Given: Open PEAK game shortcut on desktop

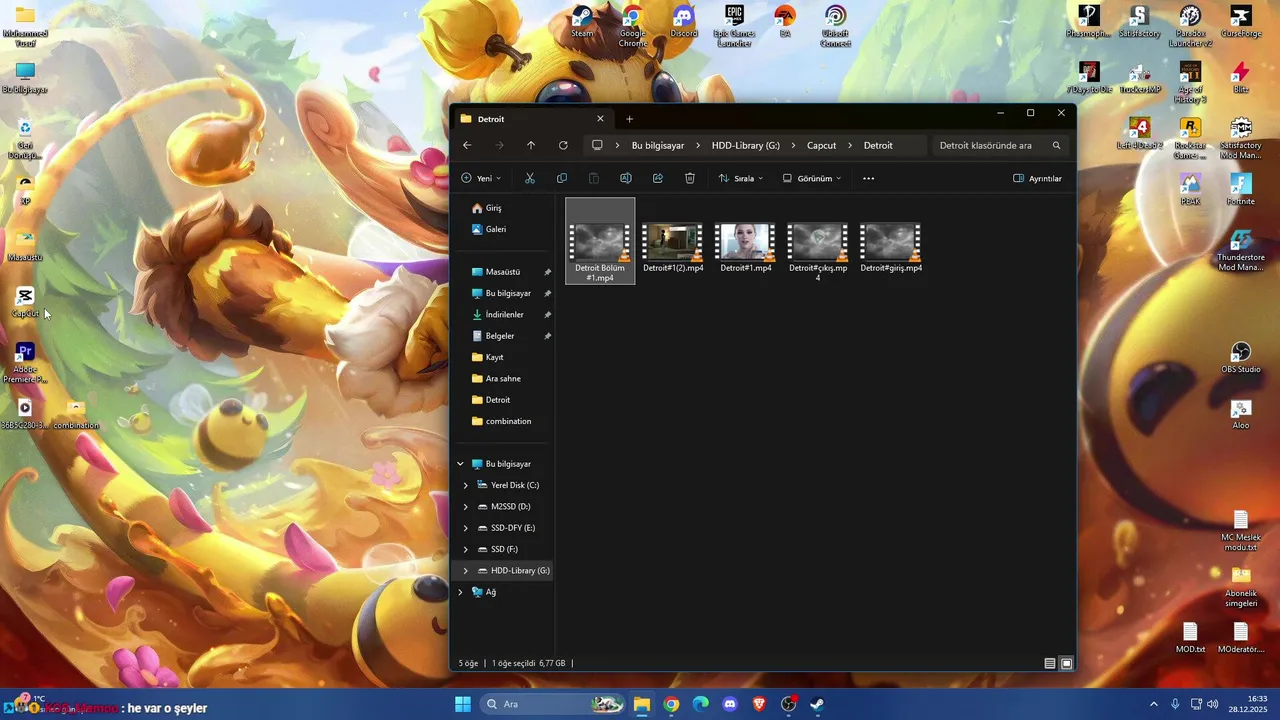Looking at the screenshot, I should click(x=1190, y=189).
